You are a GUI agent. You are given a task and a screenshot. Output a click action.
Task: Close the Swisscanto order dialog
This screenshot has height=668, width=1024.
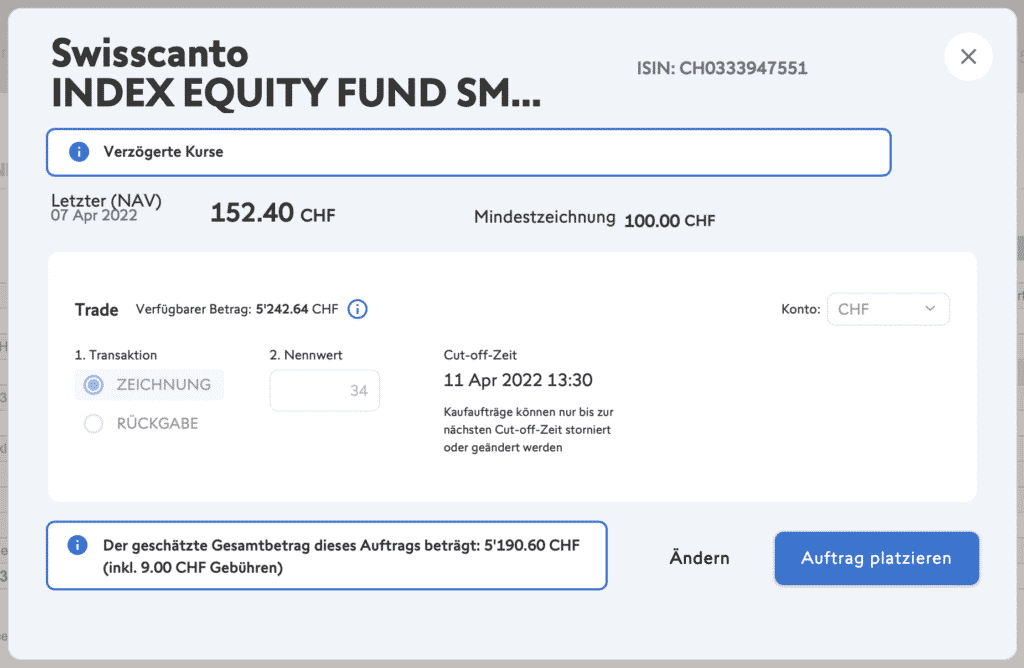967,57
